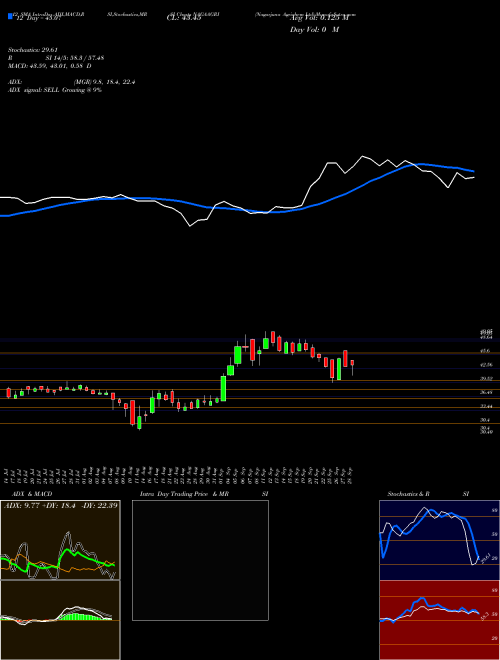Click the blue moving average line end
The height and width of the screenshot is (660, 500).
pos(473,171)
